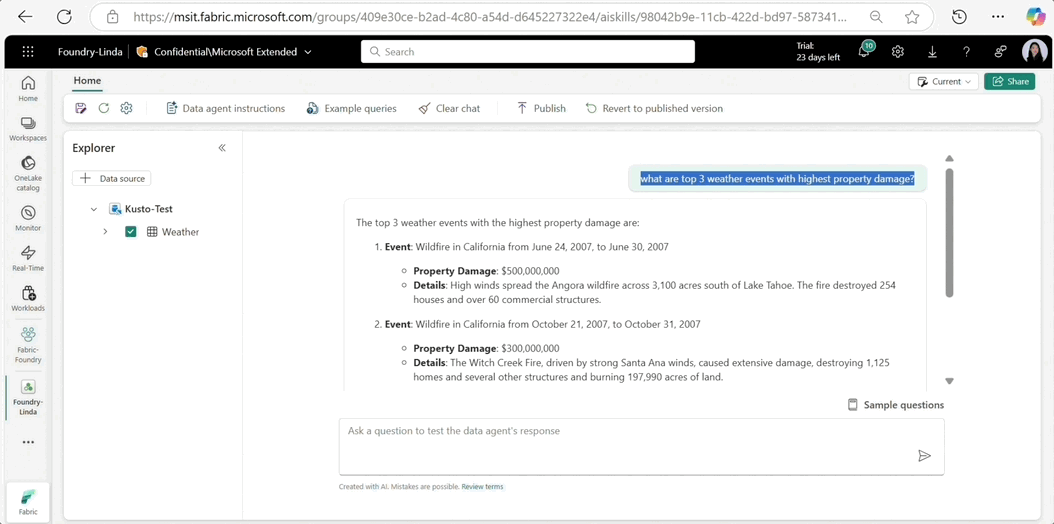This screenshot has height=524, width=1054.
Task: Open data agent settings gear in toolbar
Action: pos(126,108)
